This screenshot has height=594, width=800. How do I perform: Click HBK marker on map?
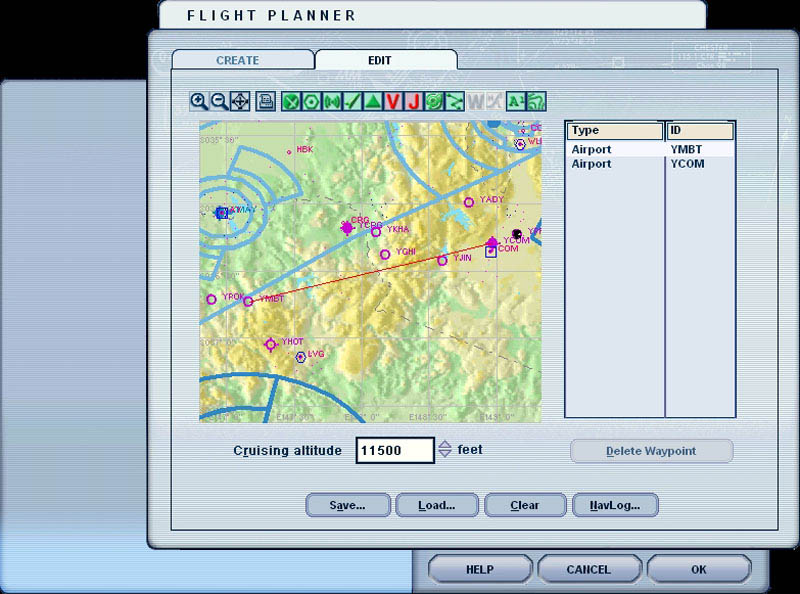(289, 152)
